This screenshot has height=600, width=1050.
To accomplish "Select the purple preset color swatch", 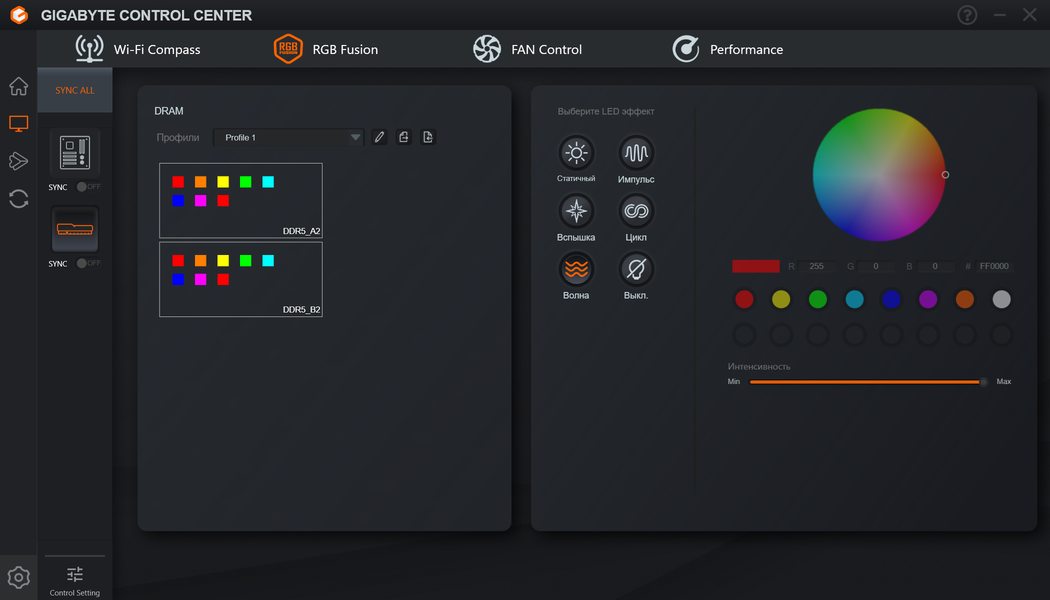I will (x=928, y=299).
